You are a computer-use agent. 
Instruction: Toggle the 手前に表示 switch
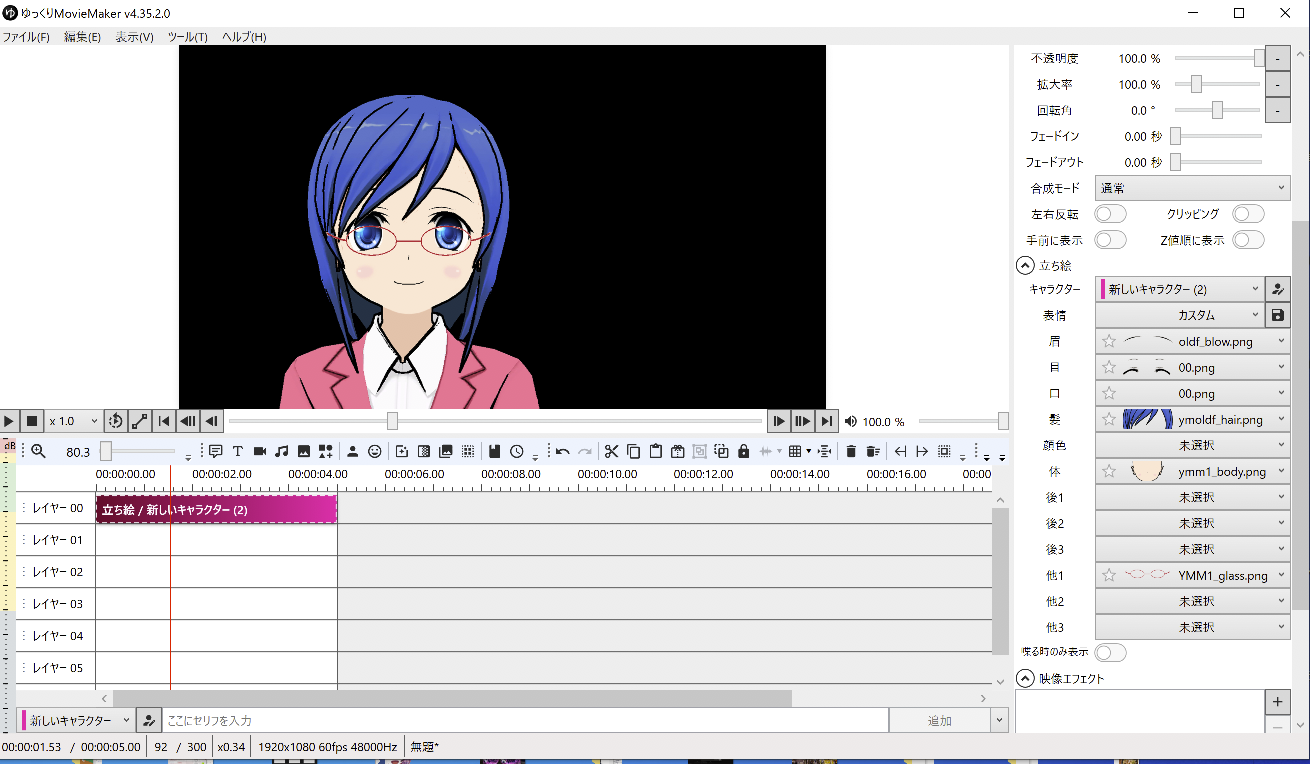[x=1110, y=240]
